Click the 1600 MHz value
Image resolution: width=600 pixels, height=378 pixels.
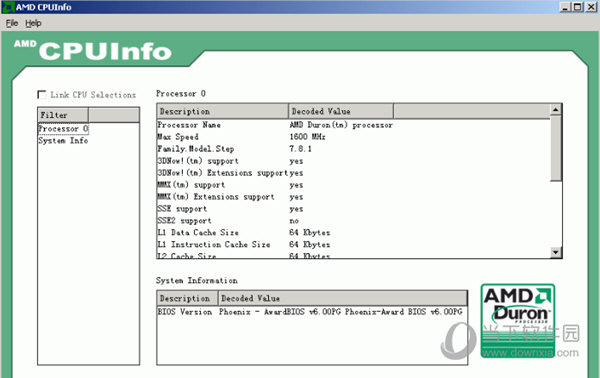click(307, 137)
